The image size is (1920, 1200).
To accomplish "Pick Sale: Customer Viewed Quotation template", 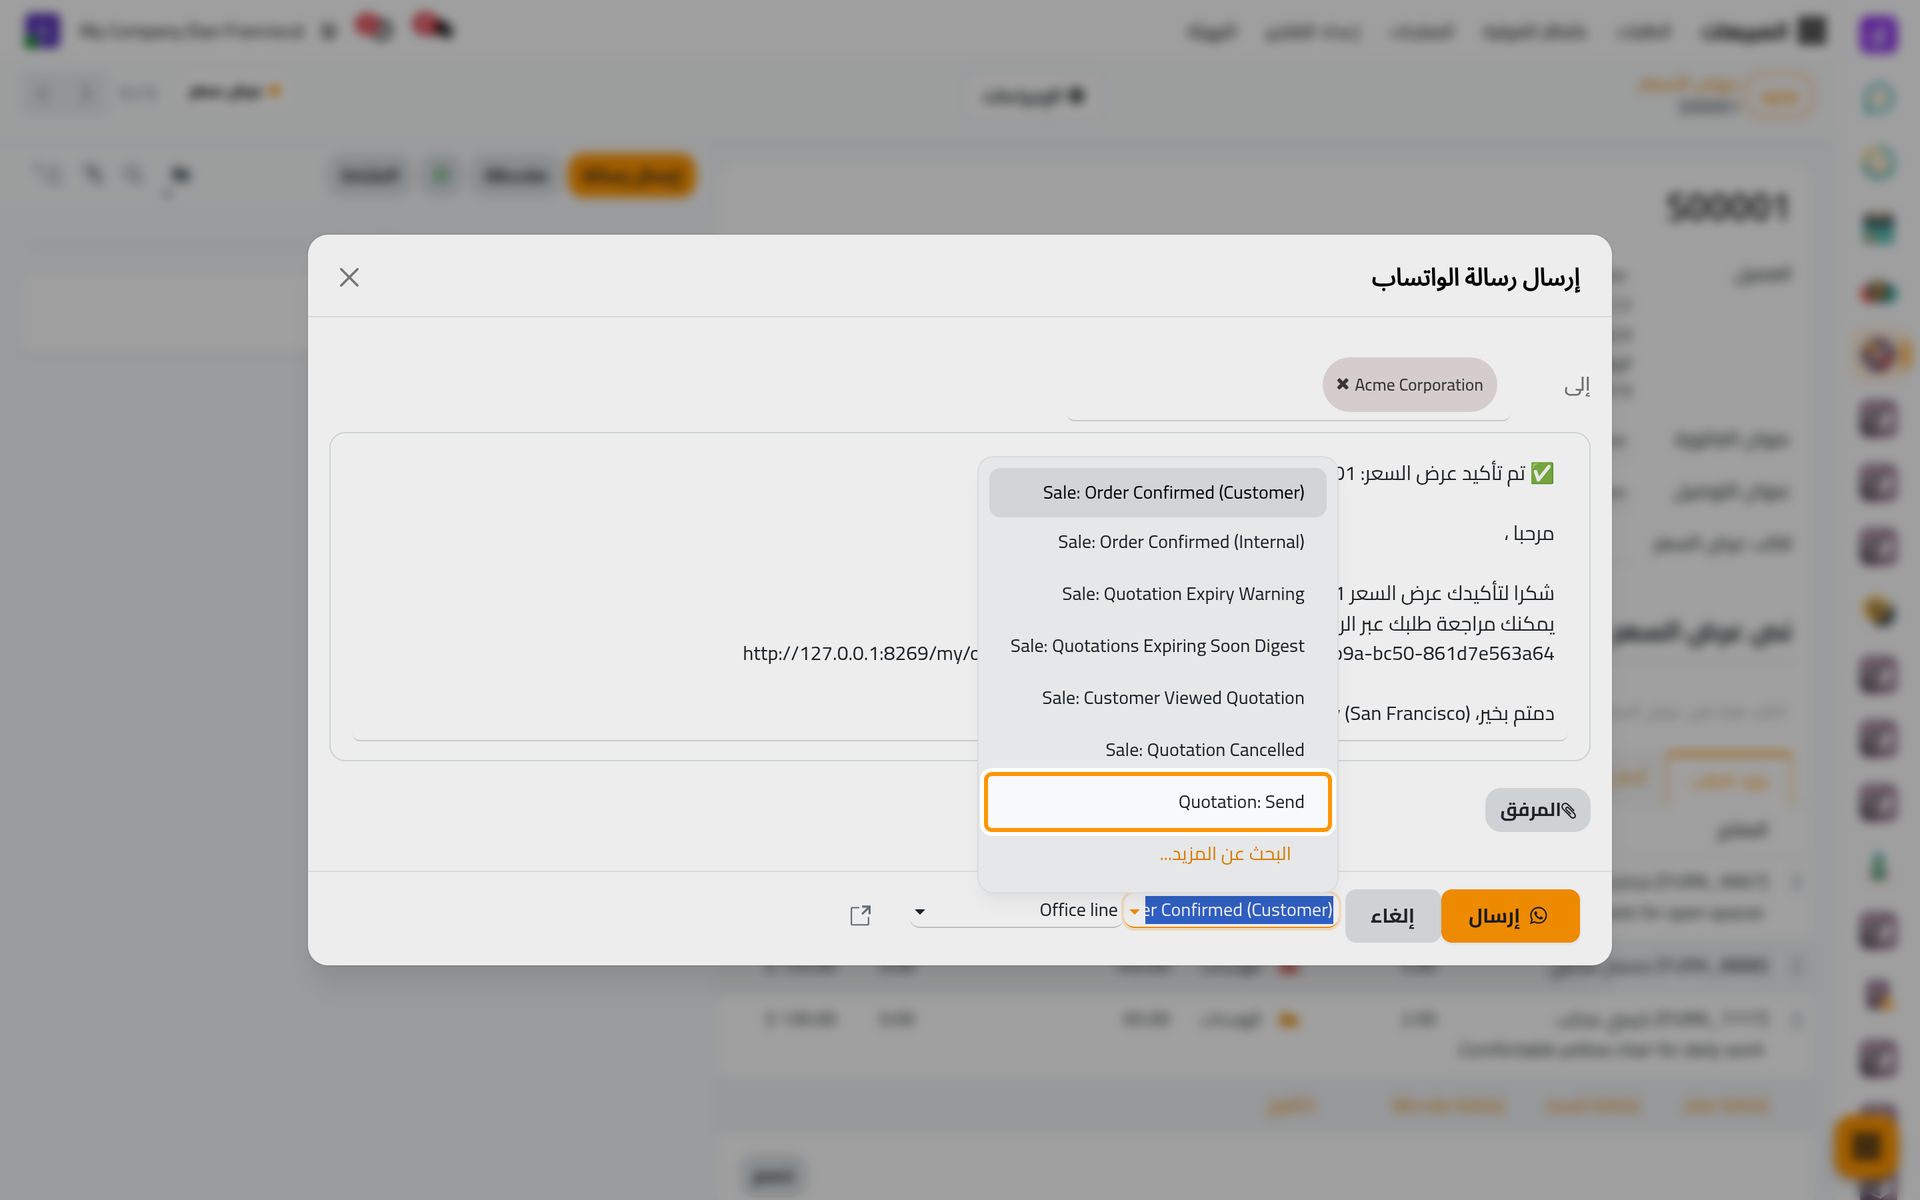I will (1157, 698).
